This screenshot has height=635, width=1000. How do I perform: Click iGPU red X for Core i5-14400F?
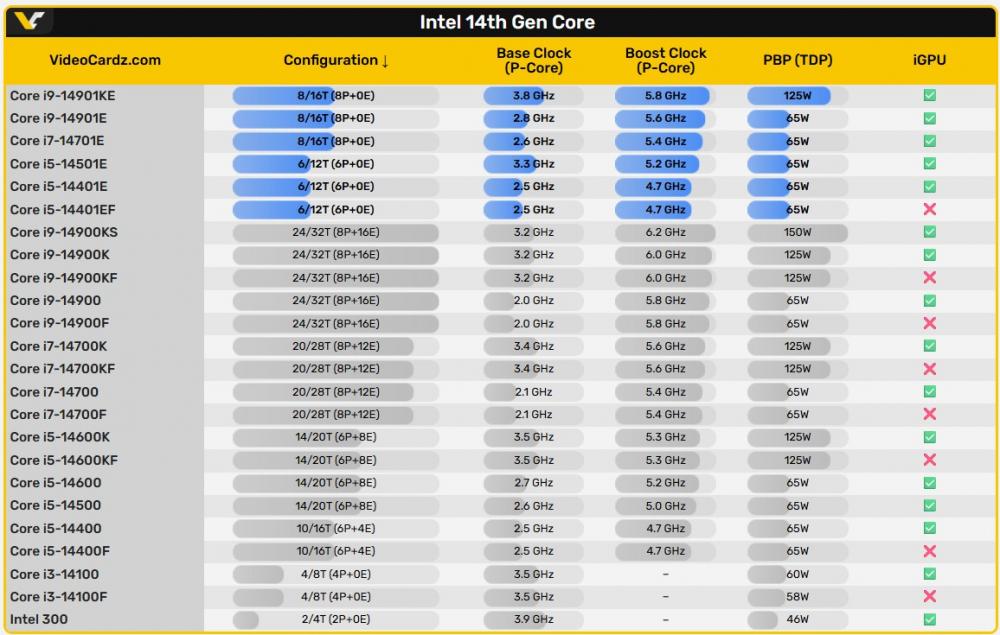tap(930, 551)
